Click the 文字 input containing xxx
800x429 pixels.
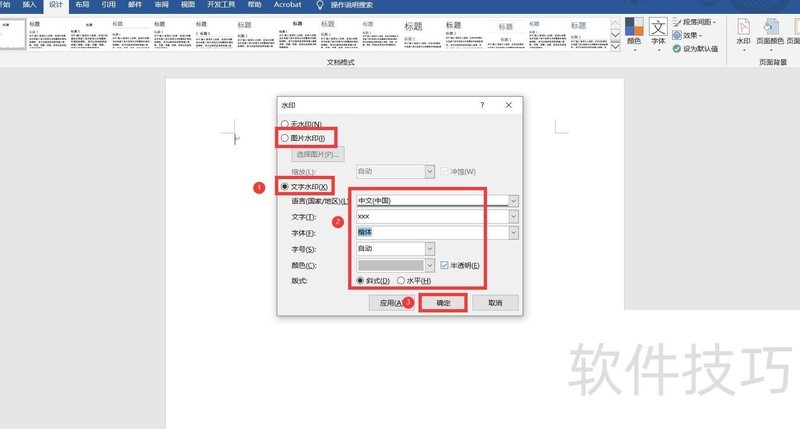433,217
